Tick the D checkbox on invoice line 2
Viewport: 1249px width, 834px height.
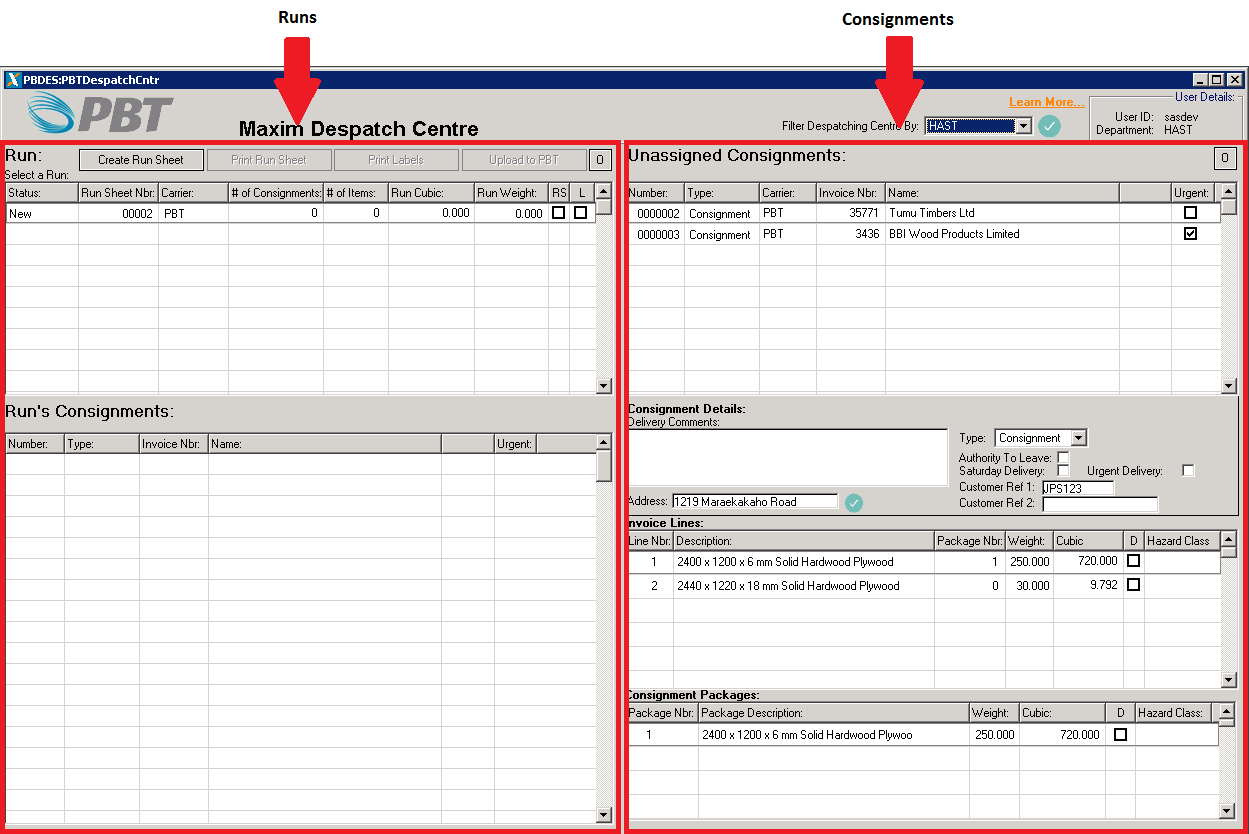point(1133,585)
